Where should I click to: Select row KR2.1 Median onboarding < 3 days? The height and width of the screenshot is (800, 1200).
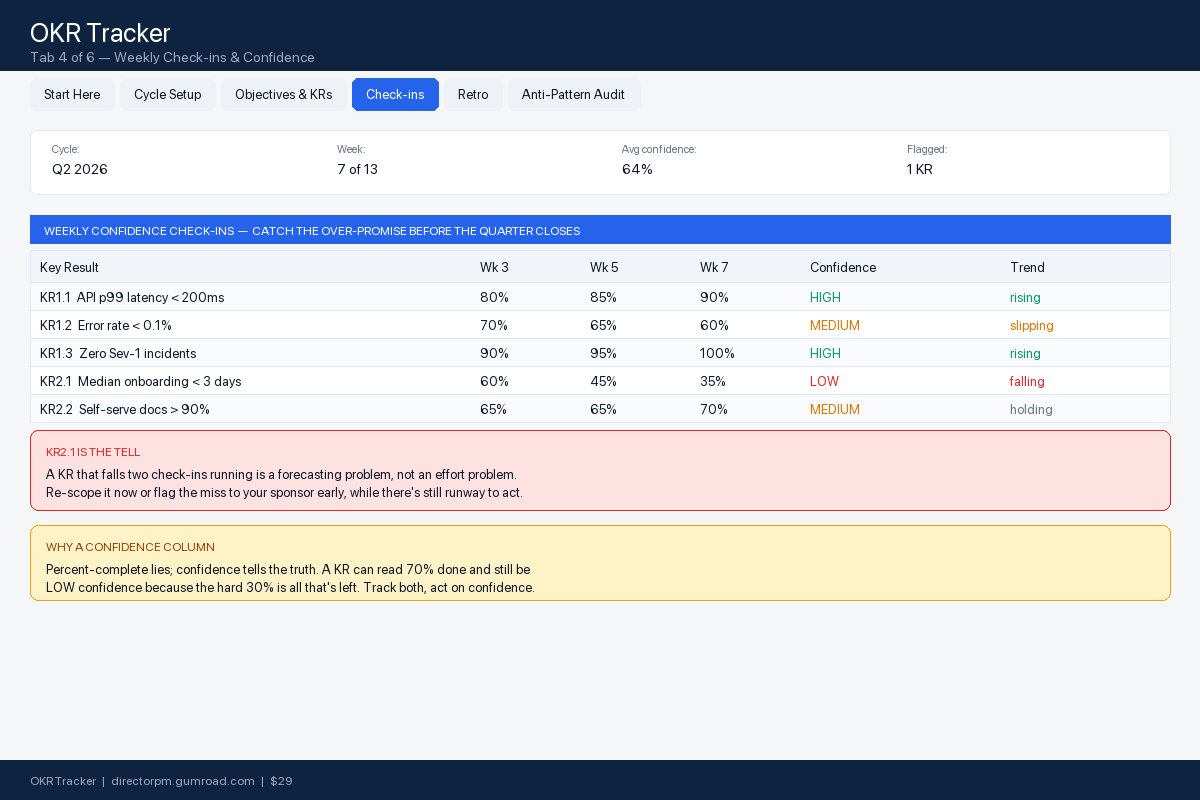600,381
